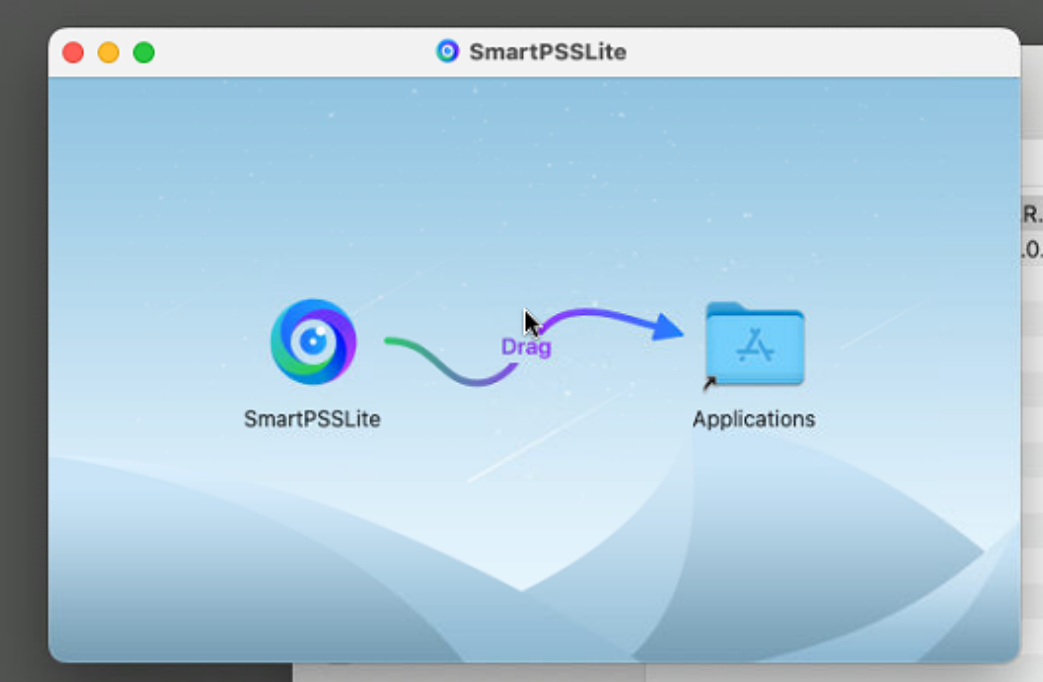Click the App Store symbol on the folder
The height and width of the screenshot is (682, 1043).
click(755, 347)
